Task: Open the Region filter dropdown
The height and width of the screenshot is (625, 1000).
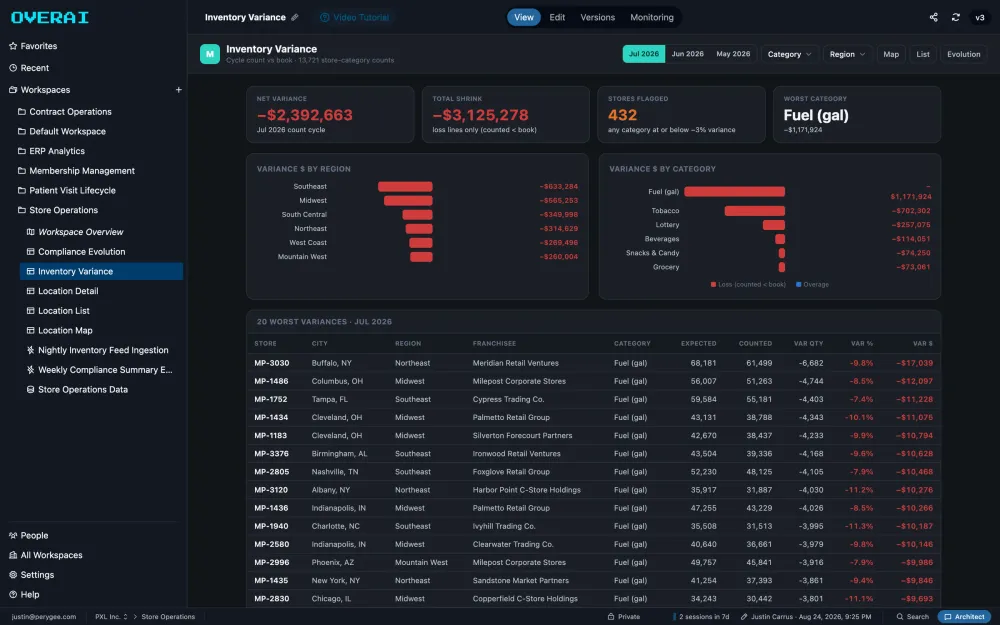Action: 847,54
